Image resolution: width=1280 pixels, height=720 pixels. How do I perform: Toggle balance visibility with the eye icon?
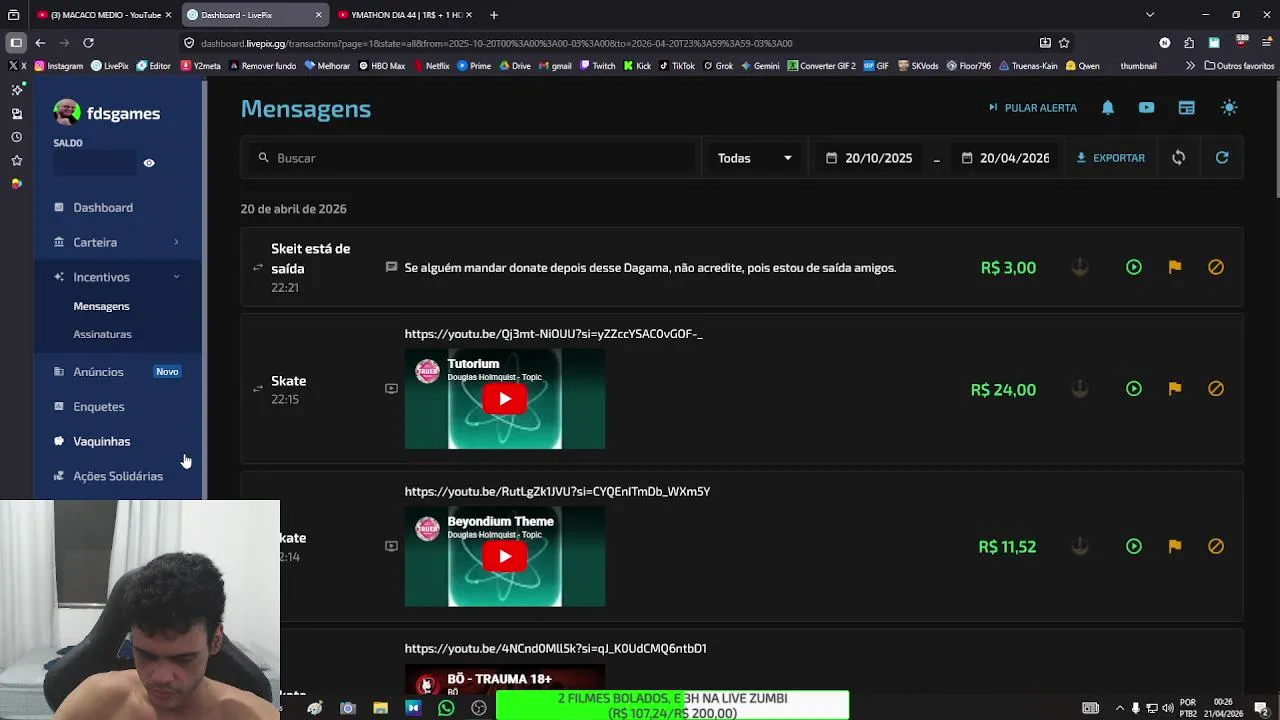point(149,163)
